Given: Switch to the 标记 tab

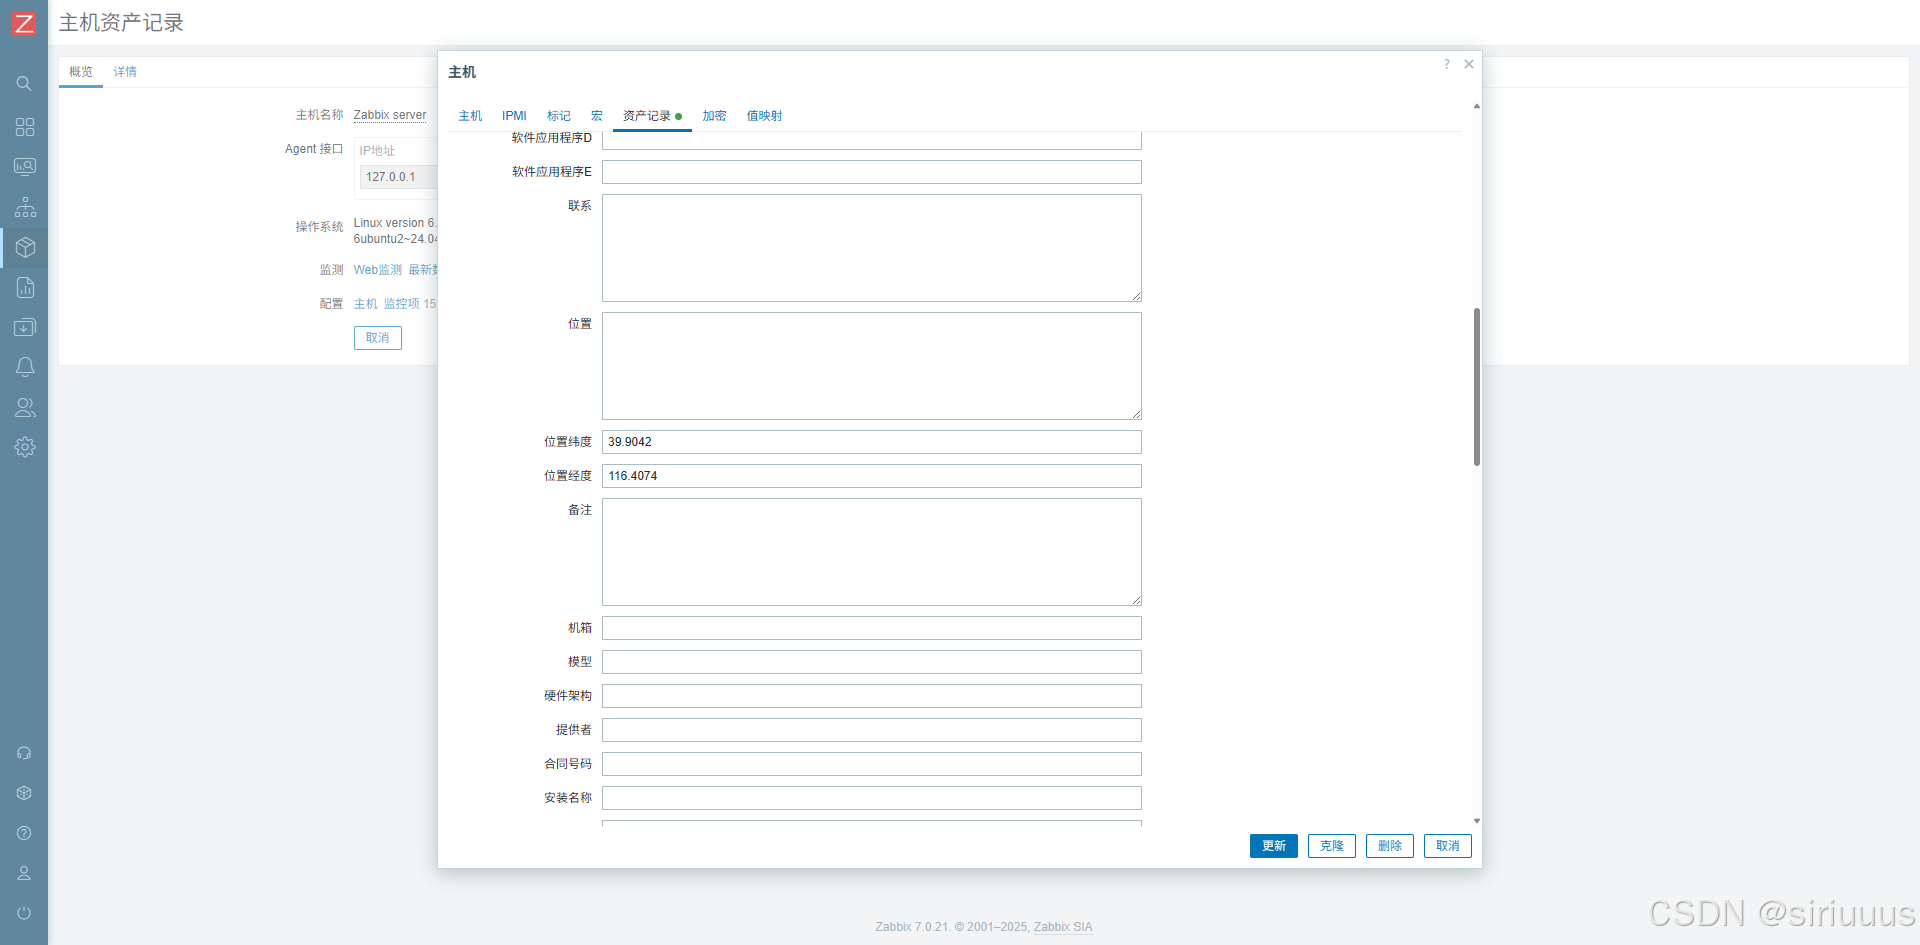Looking at the screenshot, I should [559, 116].
